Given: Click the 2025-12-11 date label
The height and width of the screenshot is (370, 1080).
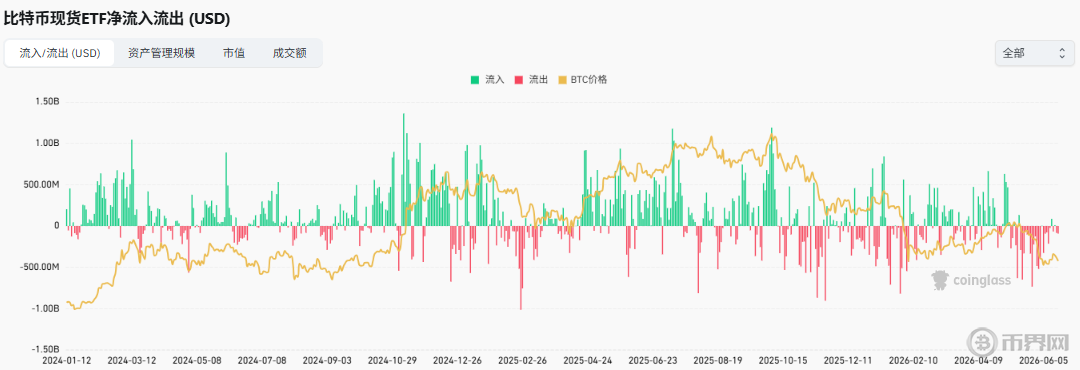Looking at the screenshot, I should click(847, 360).
